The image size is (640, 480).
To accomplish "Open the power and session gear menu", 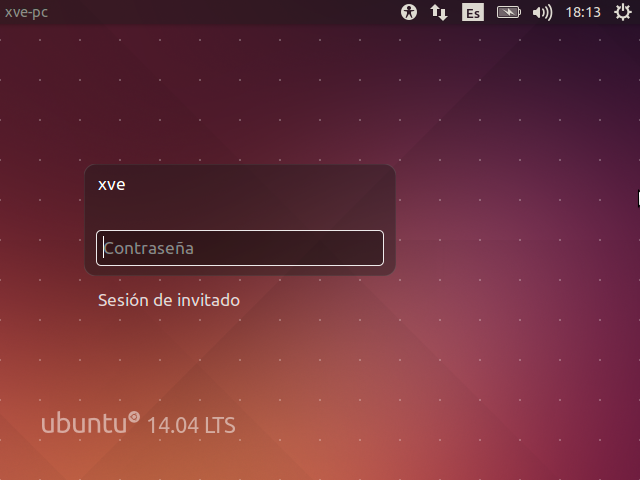I will click(x=623, y=12).
